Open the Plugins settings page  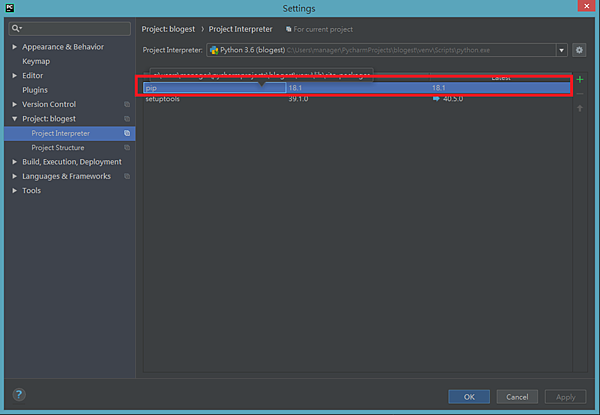tap(35, 90)
